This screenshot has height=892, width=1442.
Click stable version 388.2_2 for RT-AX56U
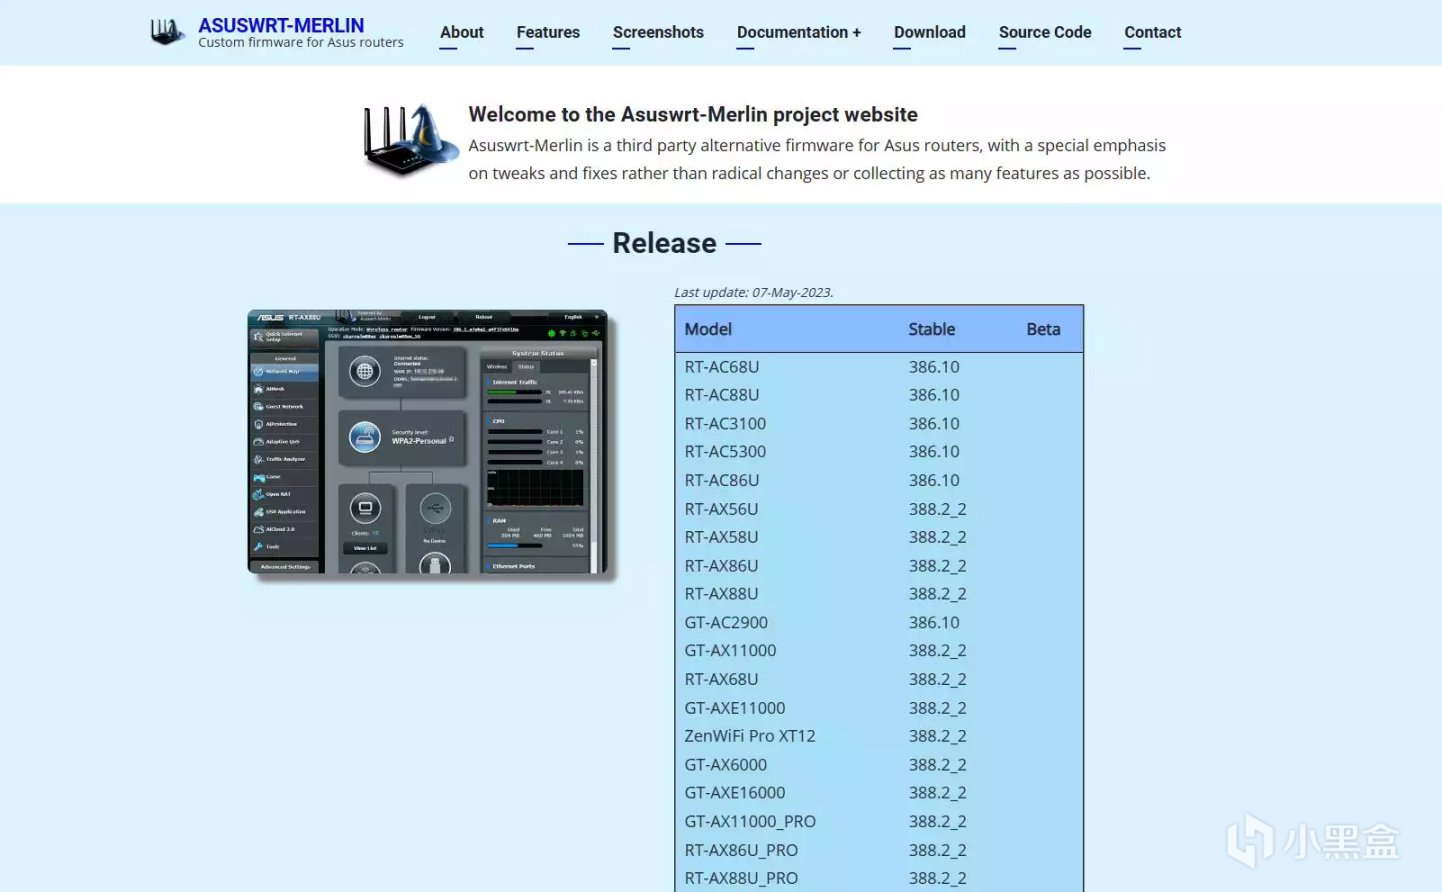938,509
